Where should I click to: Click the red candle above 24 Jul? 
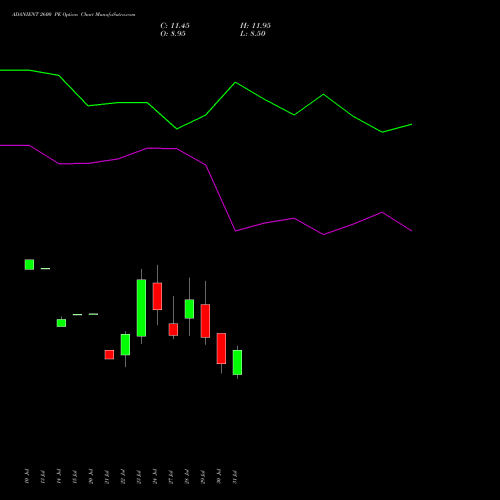pyautogui.click(x=157, y=296)
